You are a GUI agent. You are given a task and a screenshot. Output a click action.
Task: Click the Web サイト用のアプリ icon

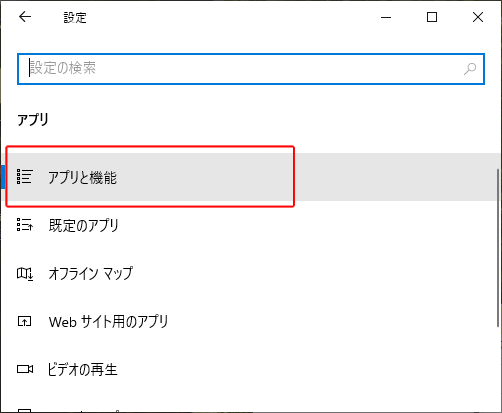pyautogui.click(x=24, y=321)
